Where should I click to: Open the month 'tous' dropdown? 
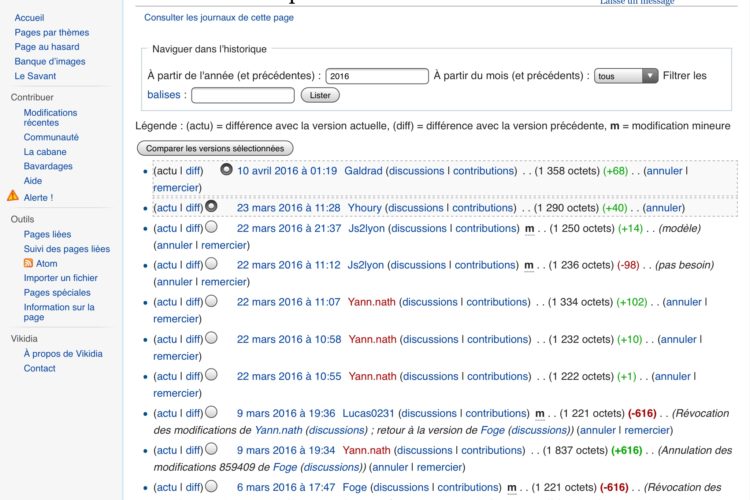pyautogui.click(x=626, y=76)
